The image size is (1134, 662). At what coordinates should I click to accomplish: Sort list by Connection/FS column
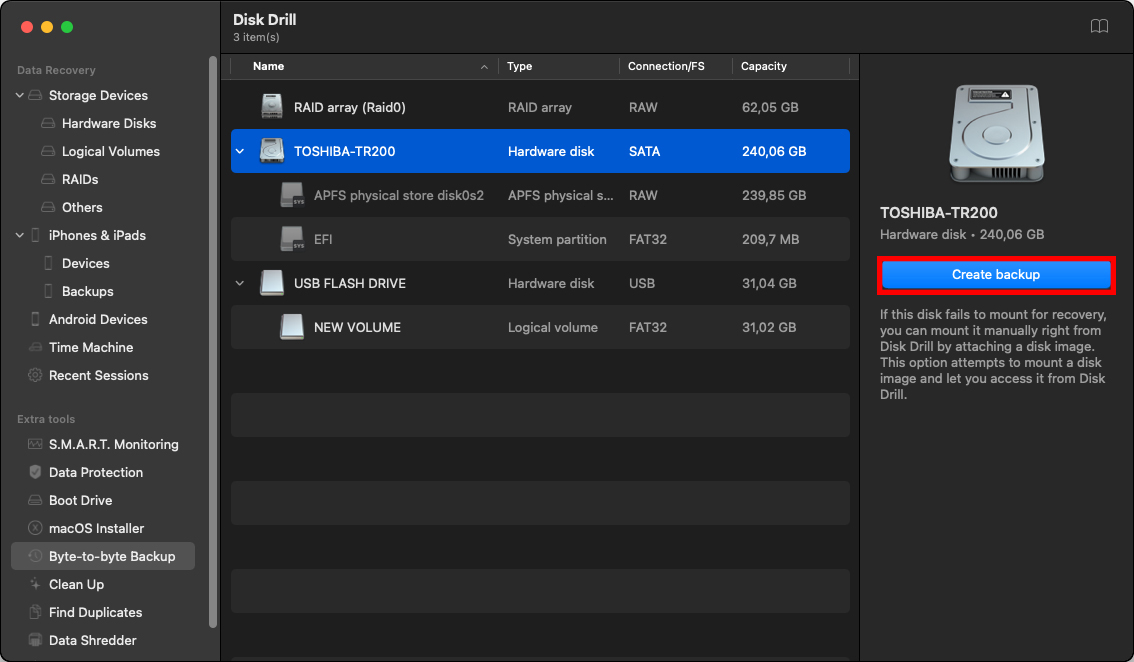pos(666,66)
